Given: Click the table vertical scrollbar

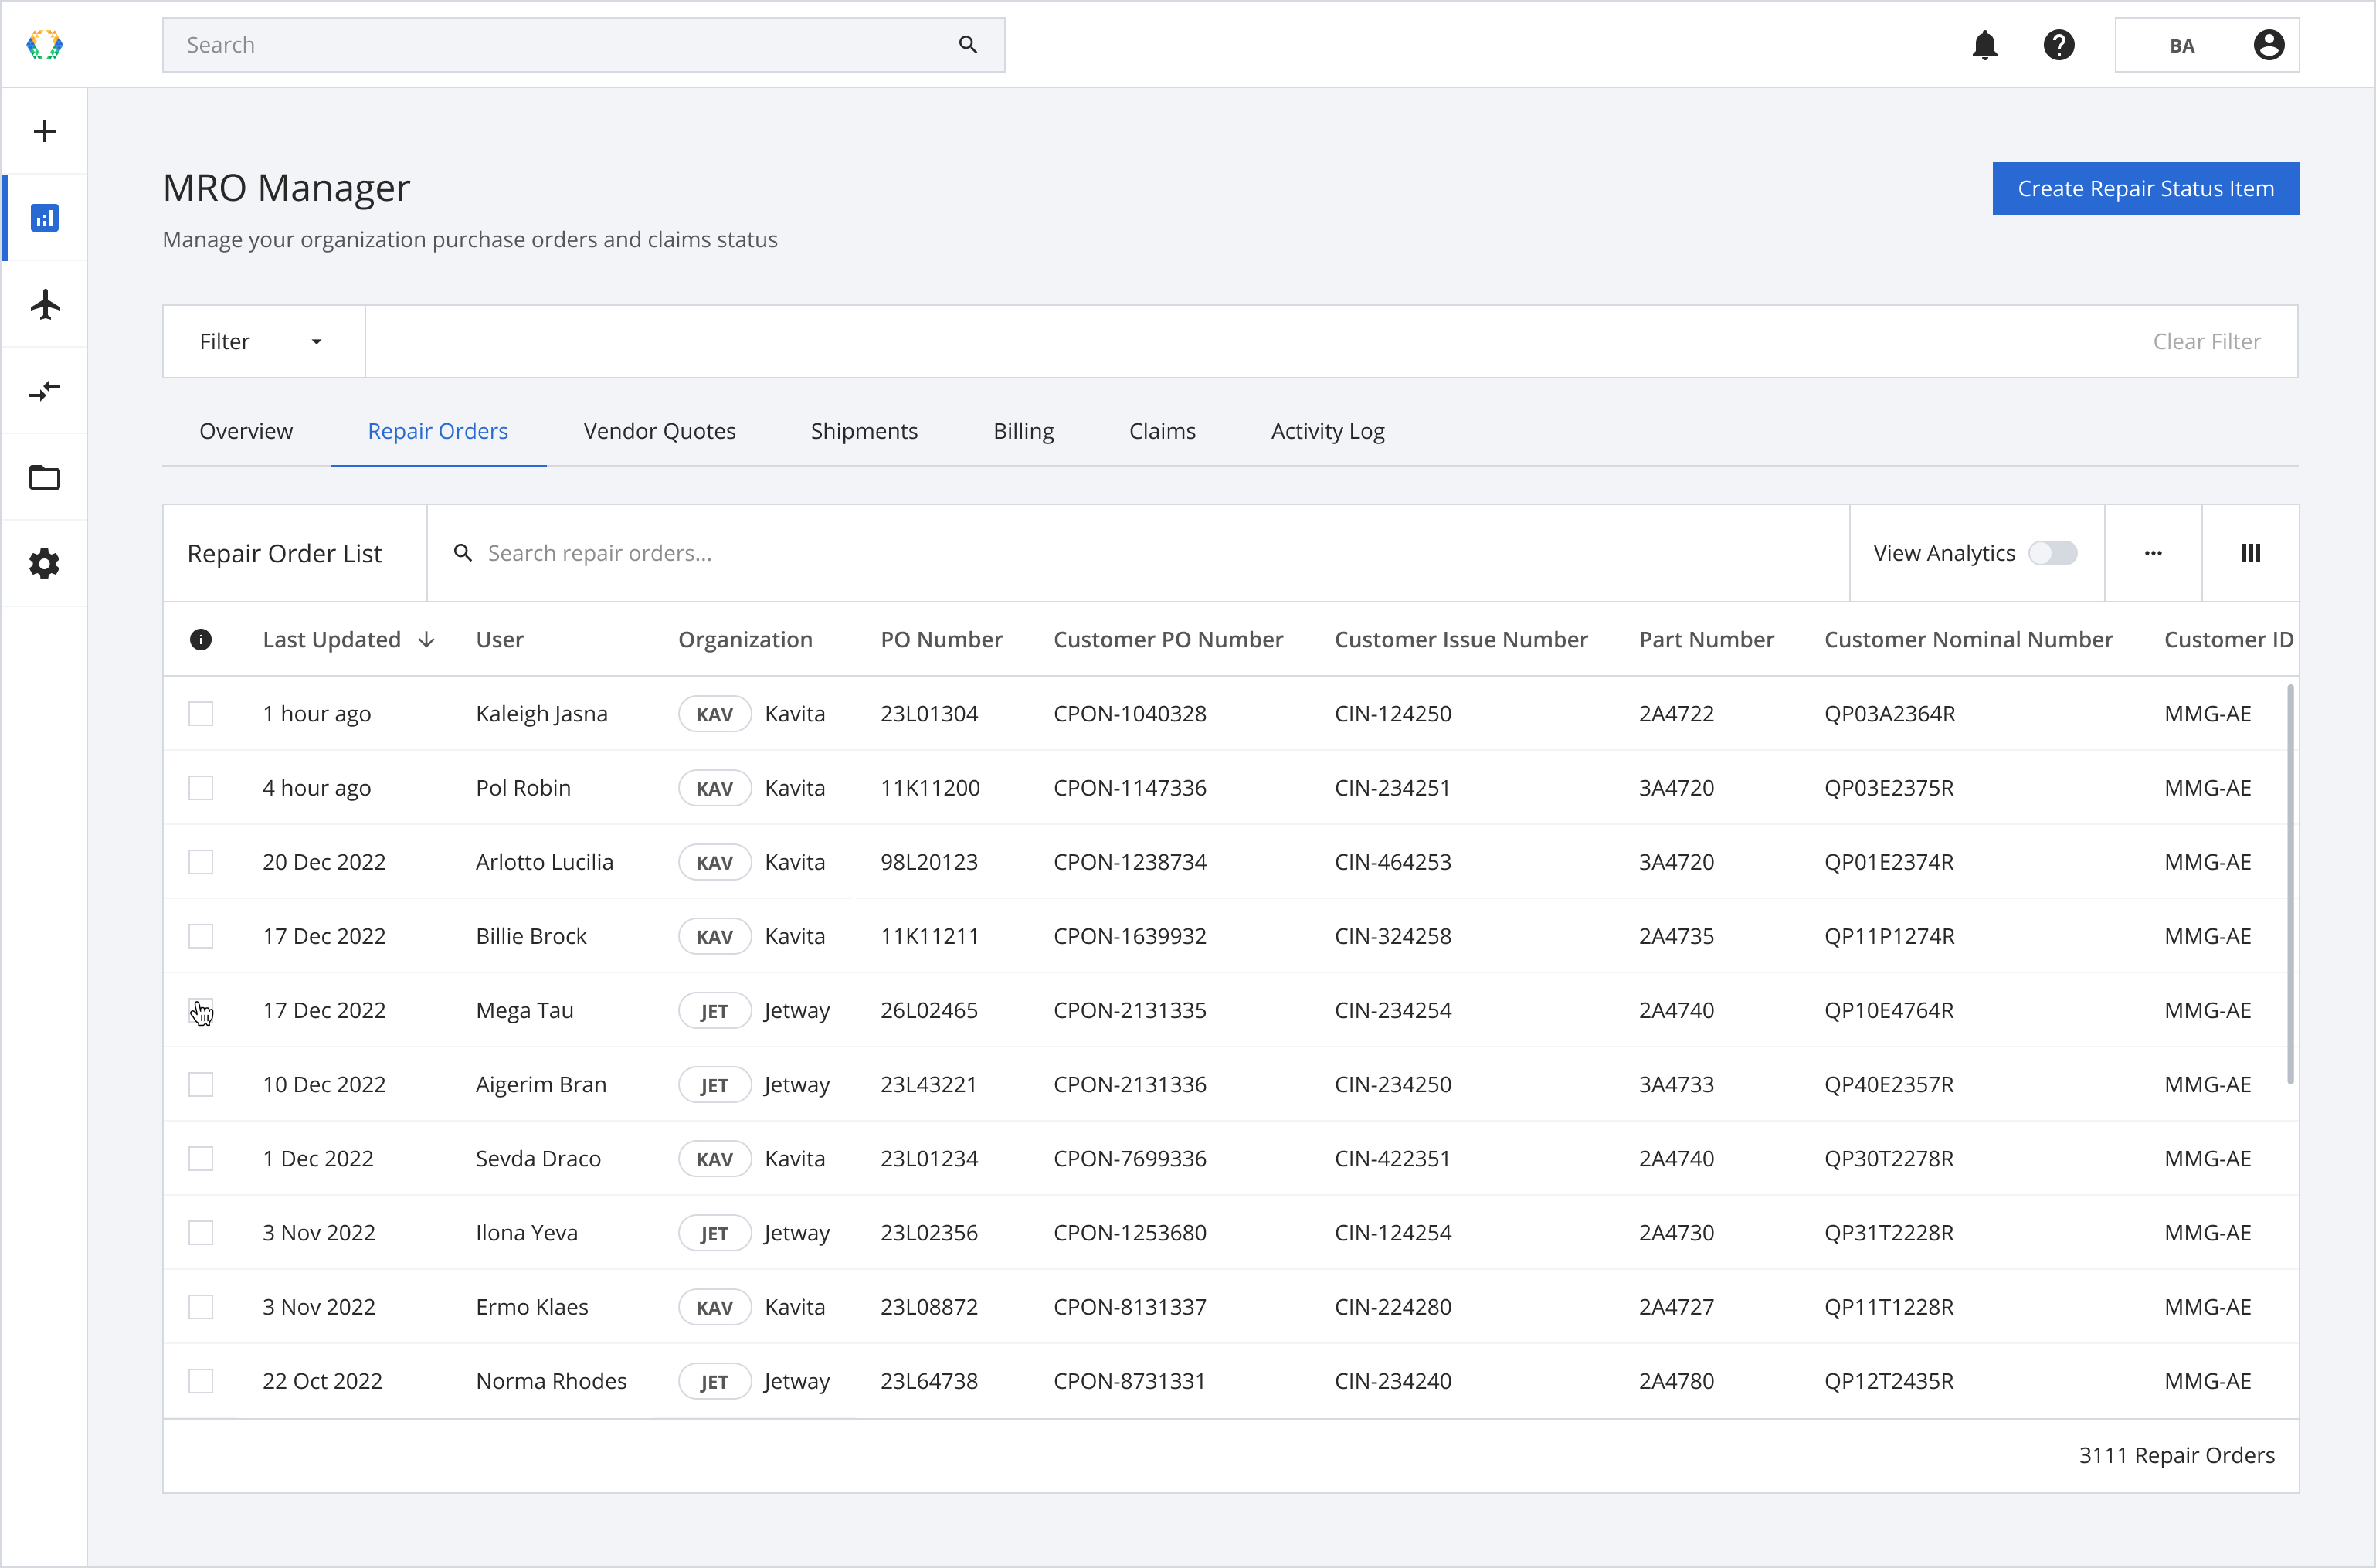Looking at the screenshot, I should pos(2290,884).
